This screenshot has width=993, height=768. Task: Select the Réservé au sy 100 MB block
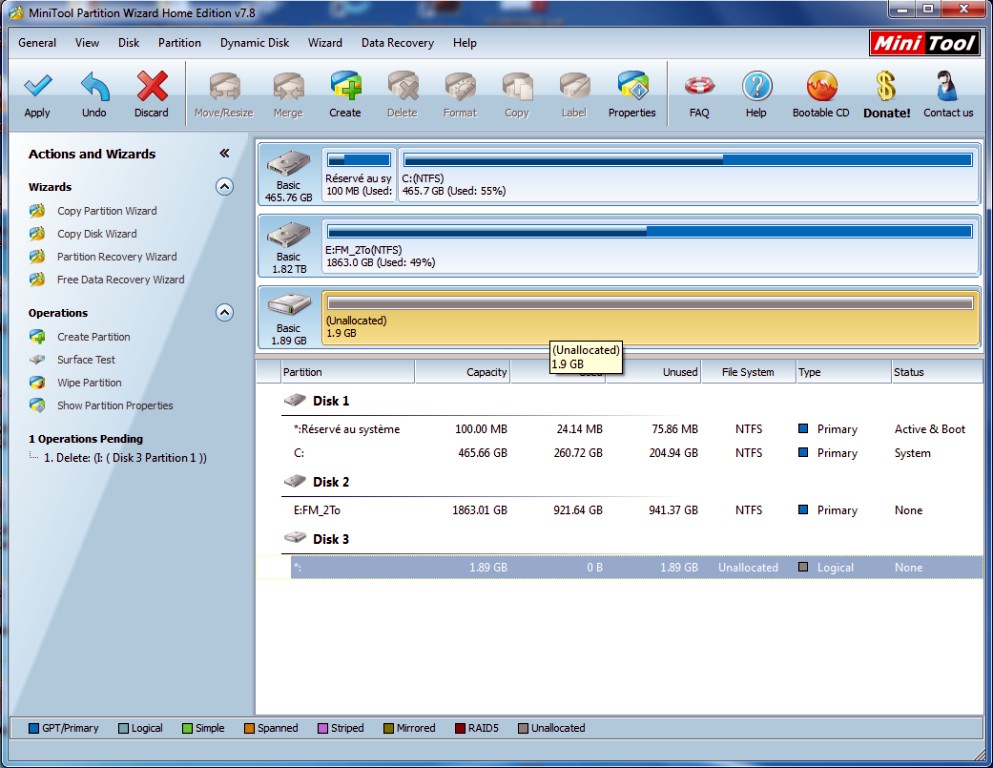pos(359,175)
